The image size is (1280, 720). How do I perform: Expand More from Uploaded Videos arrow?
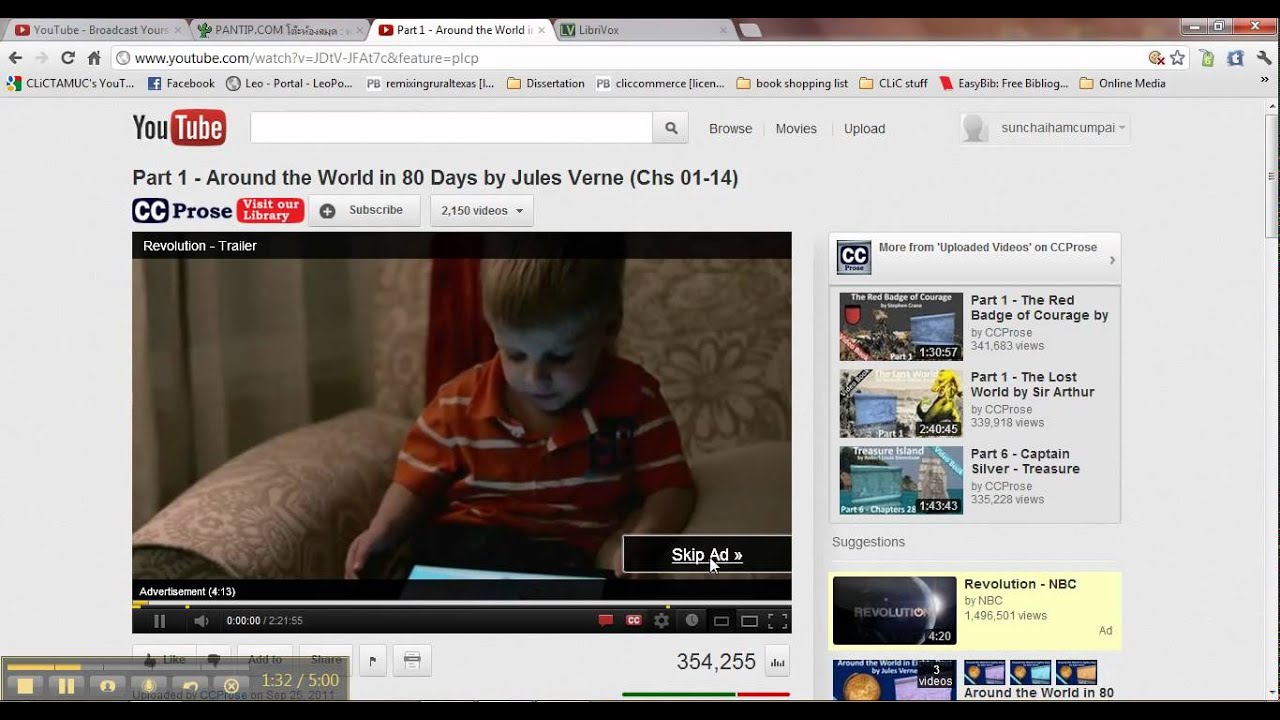pyautogui.click(x=1112, y=260)
